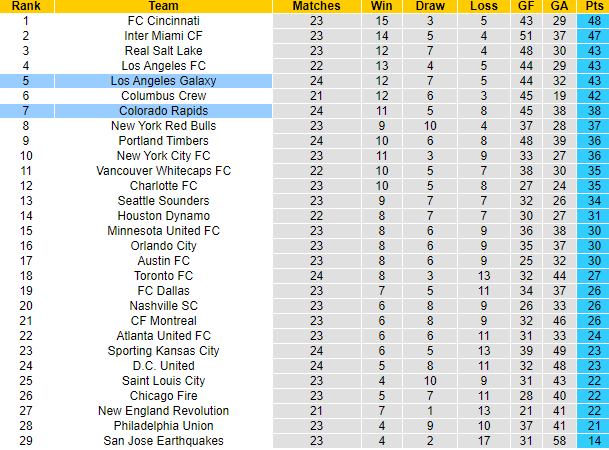Open New York Red Bulls link
This screenshot has height=450, width=609.
163,125
